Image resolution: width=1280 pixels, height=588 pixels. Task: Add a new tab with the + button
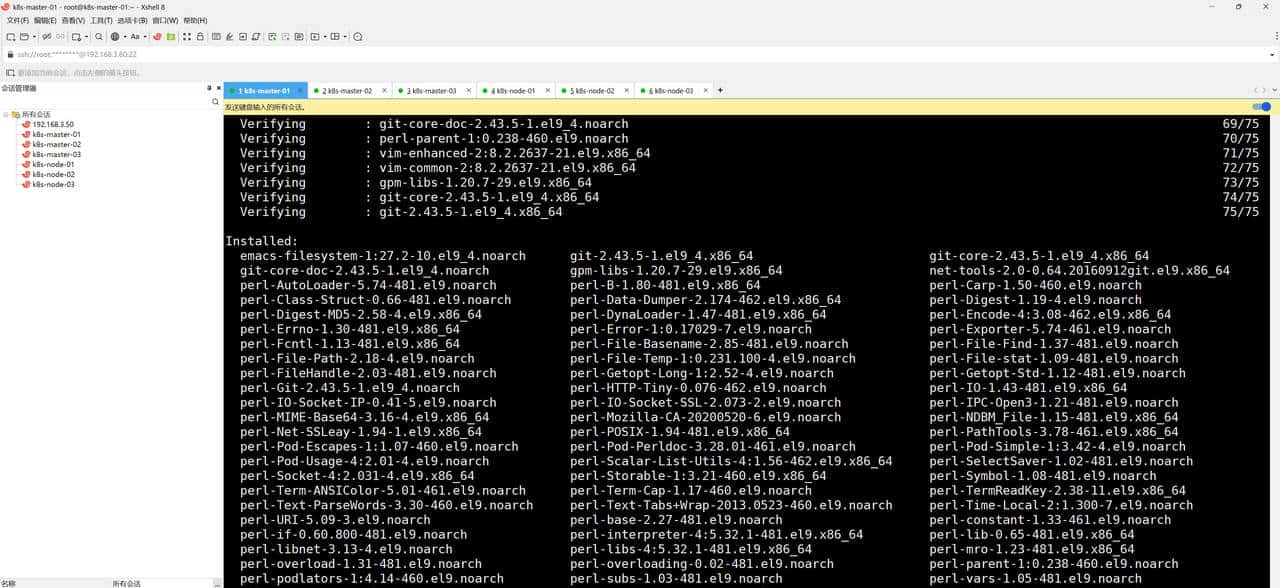tap(719, 90)
